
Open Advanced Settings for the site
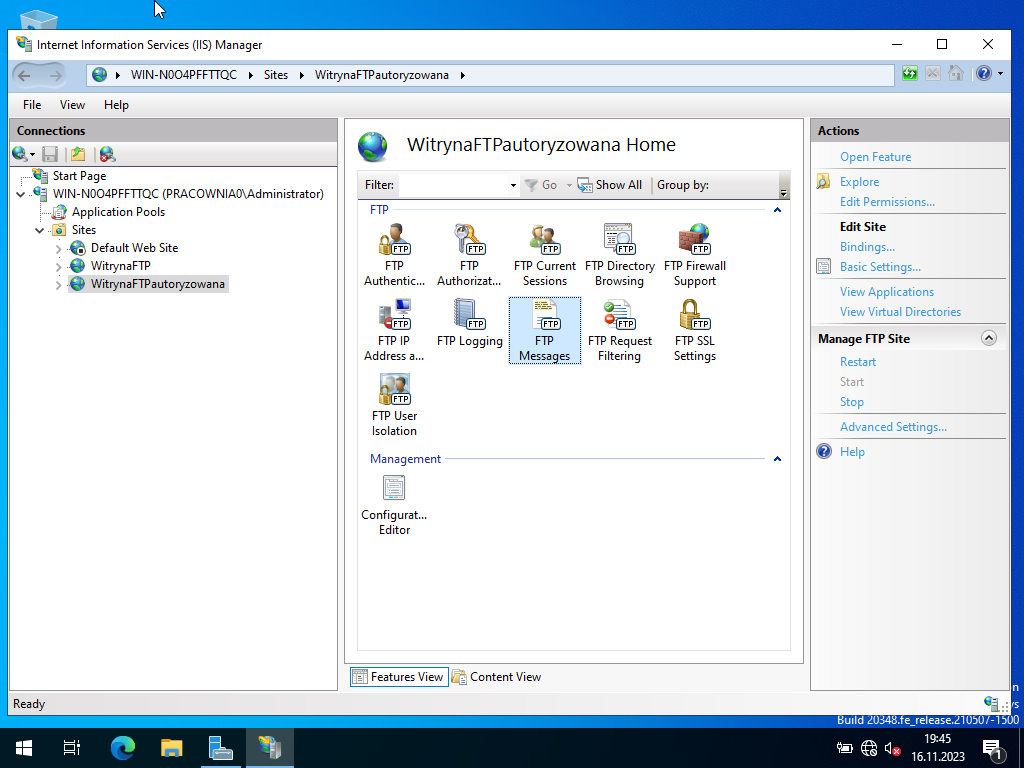click(x=893, y=427)
